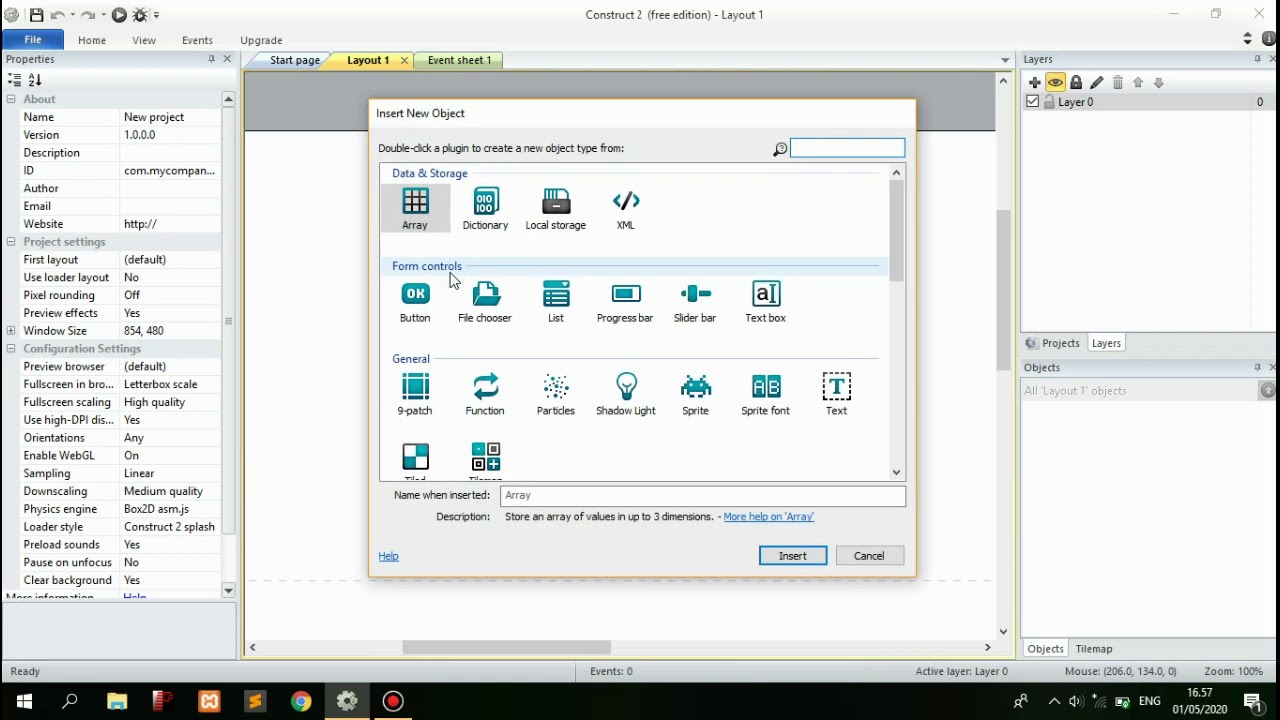The width and height of the screenshot is (1280, 720).
Task: Start debug mode with the bug icon
Action: pyautogui.click(x=140, y=15)
